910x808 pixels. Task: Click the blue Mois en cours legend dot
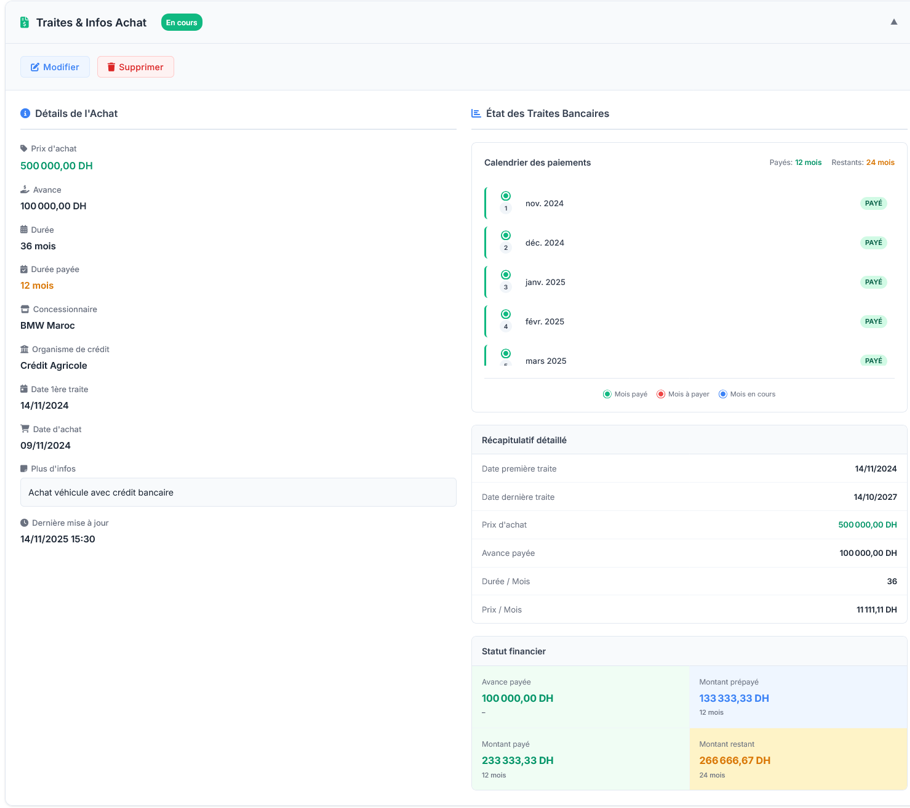723,394
